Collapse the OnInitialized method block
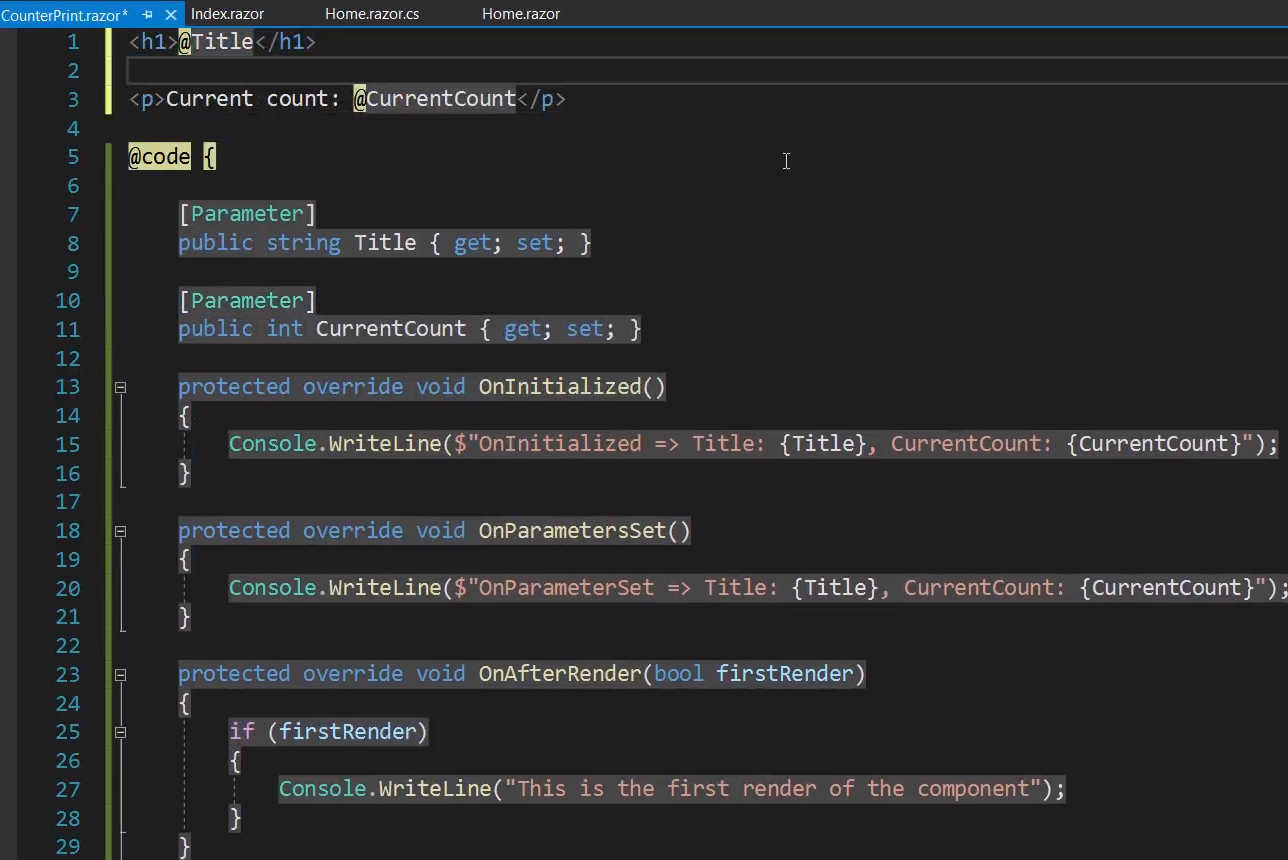This screenshot has height=860, width=1288. [x=120, y=387]
